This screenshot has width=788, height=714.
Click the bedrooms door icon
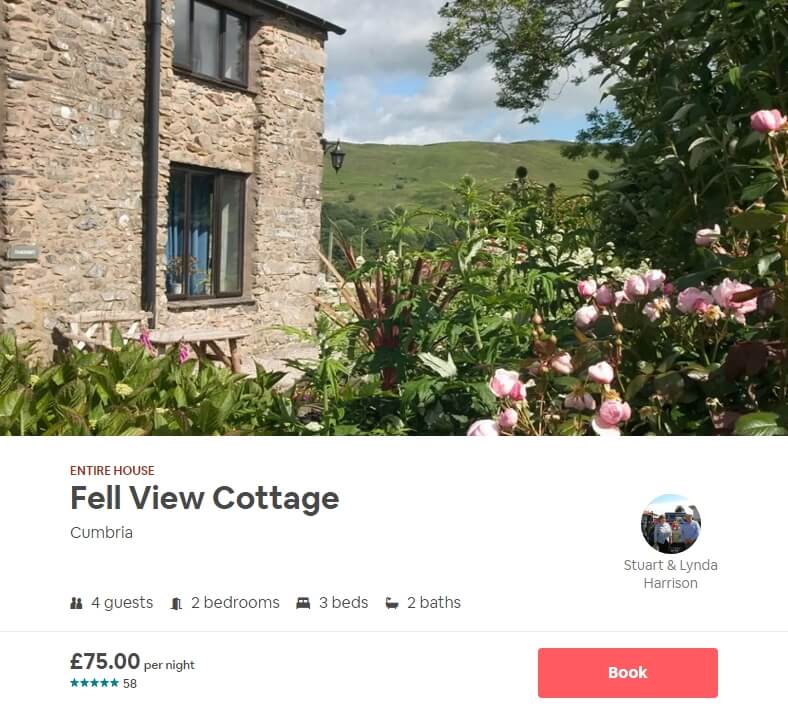click(x=176, y=603)
